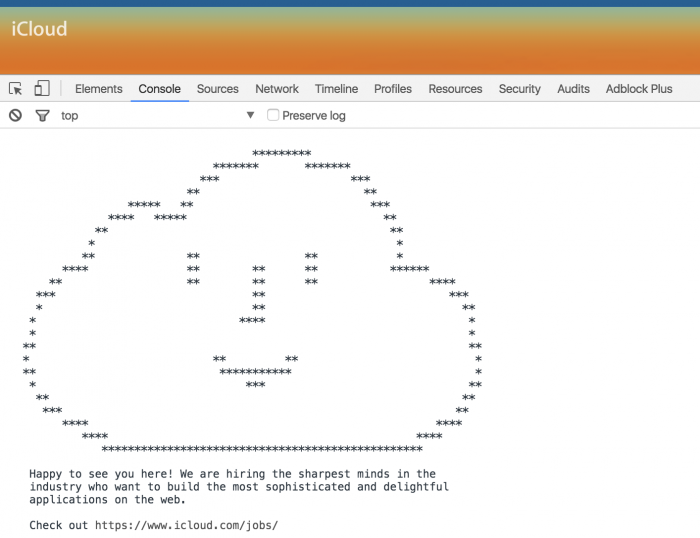This screenshot has width=700, height=538.
Task: Open the Resources tab
Action: point(455,89)
